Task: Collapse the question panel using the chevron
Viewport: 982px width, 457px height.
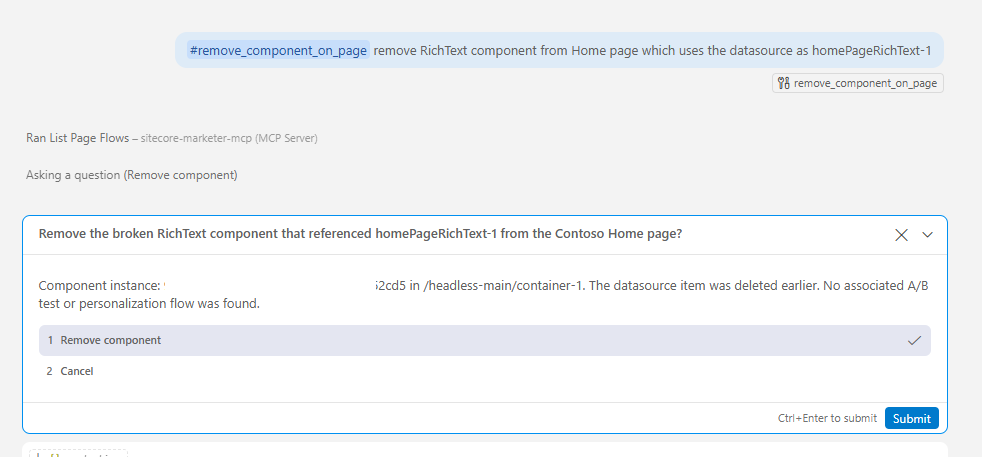Action: (x=928, y=235)
